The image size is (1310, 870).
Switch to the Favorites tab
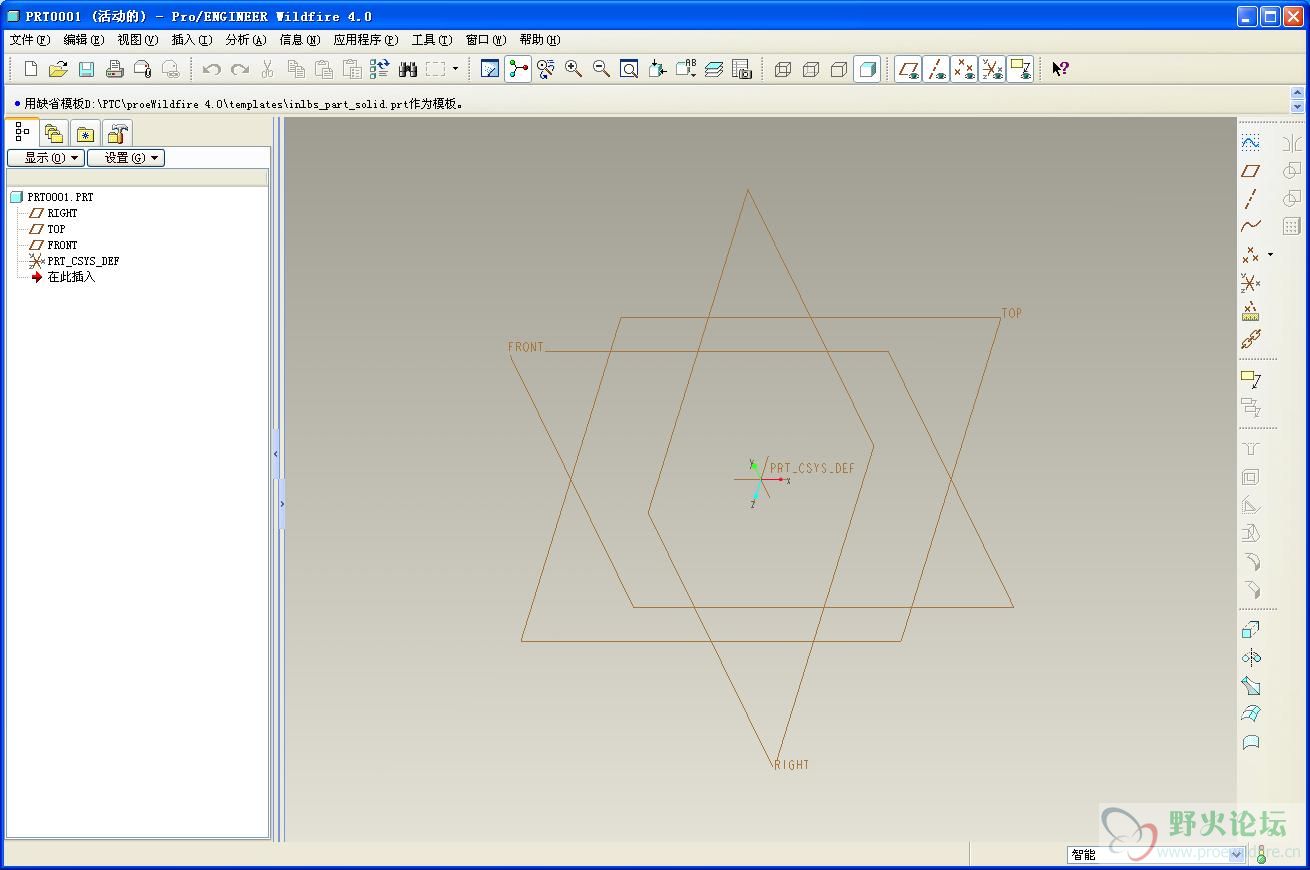pyautogui.click(x=86, y=133)
